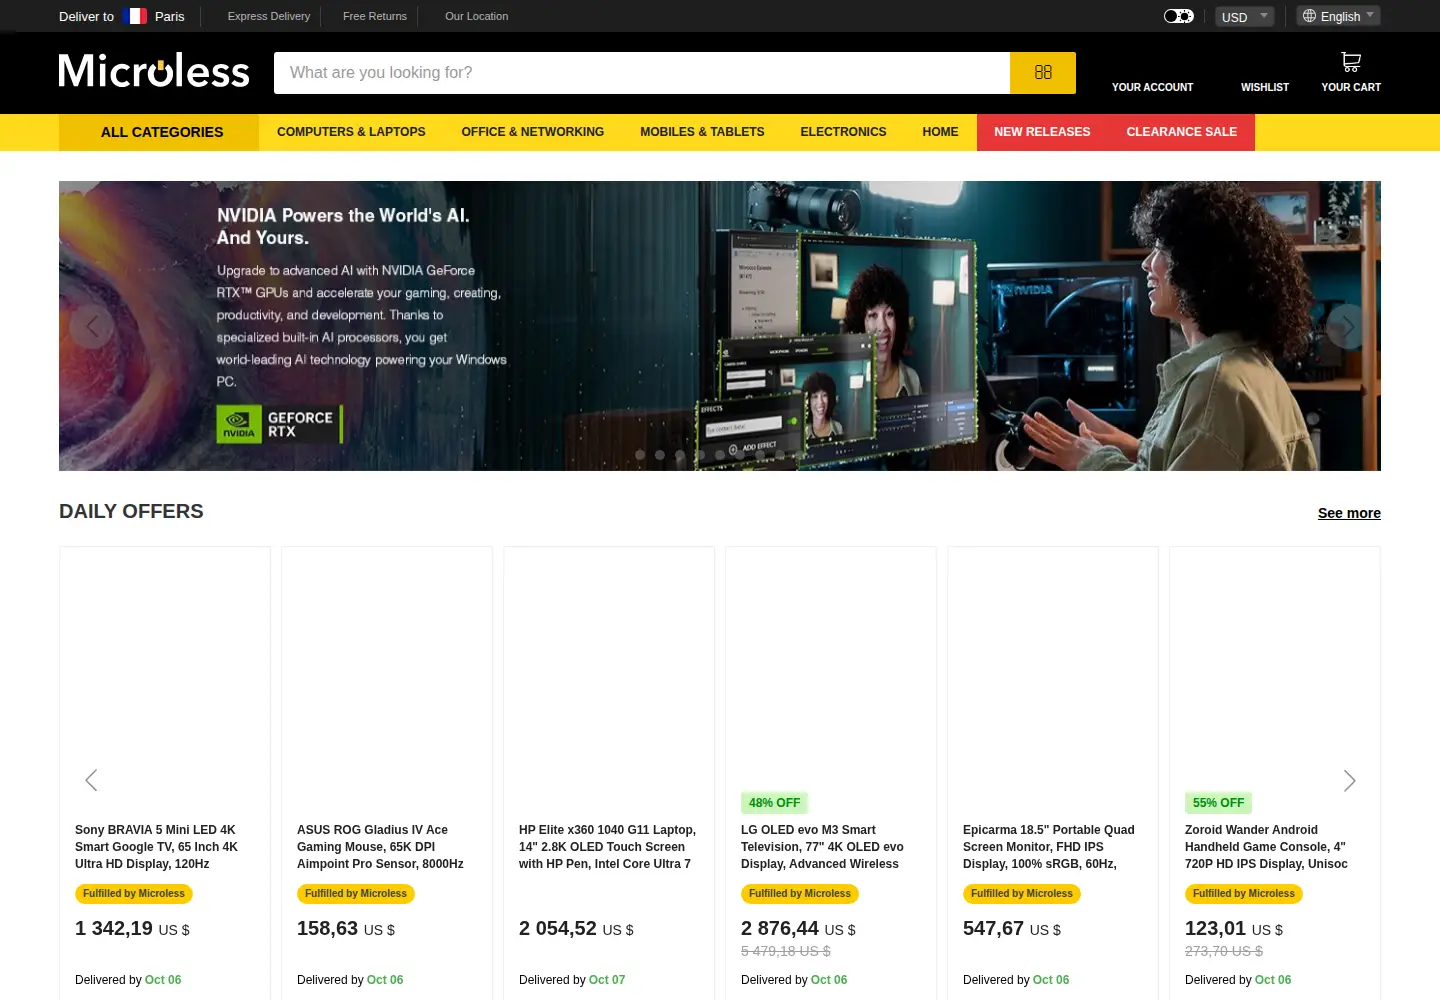Select the Home category menu item

(940, 132)
